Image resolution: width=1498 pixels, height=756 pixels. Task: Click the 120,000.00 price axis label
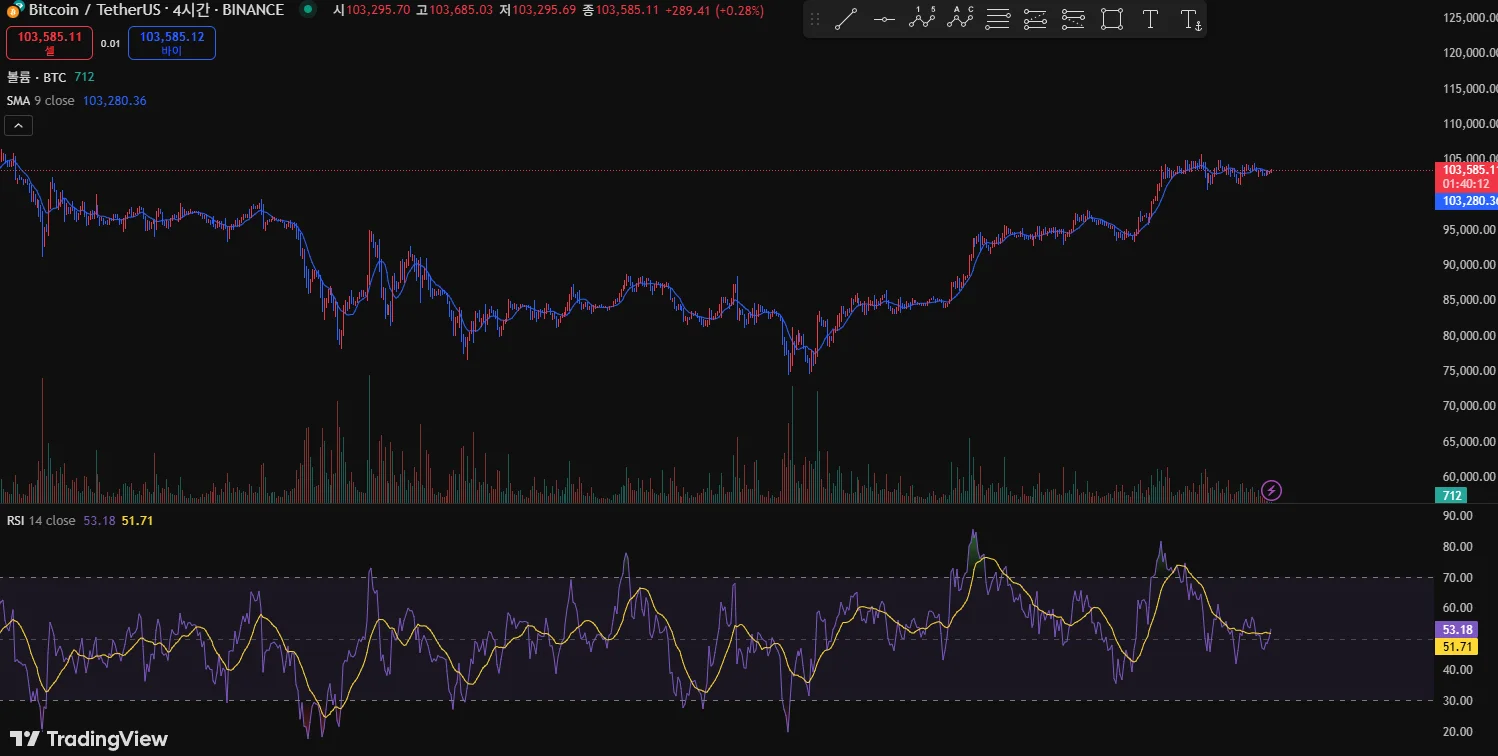click(1470, 53)
